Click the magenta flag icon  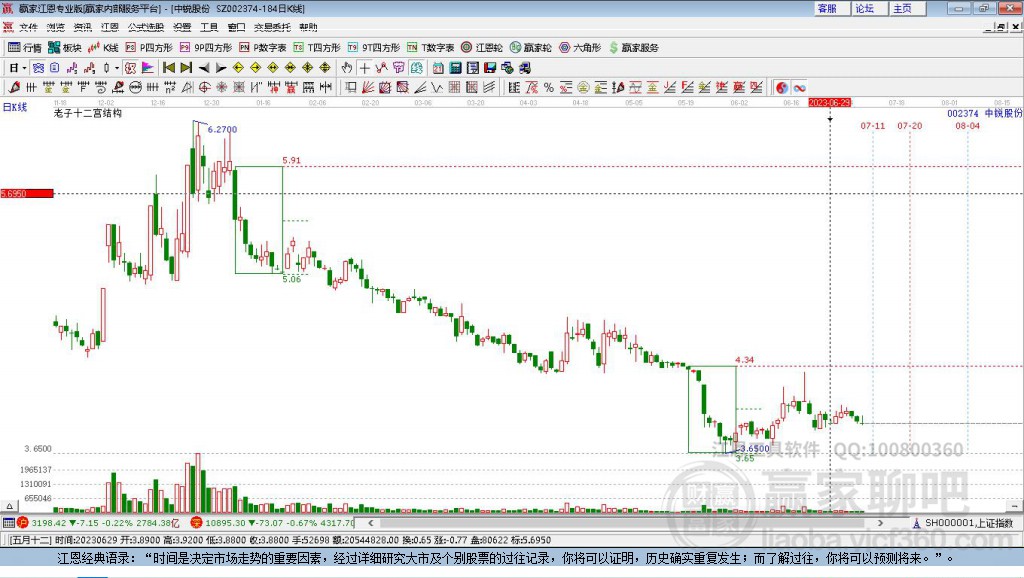point(148,68)
